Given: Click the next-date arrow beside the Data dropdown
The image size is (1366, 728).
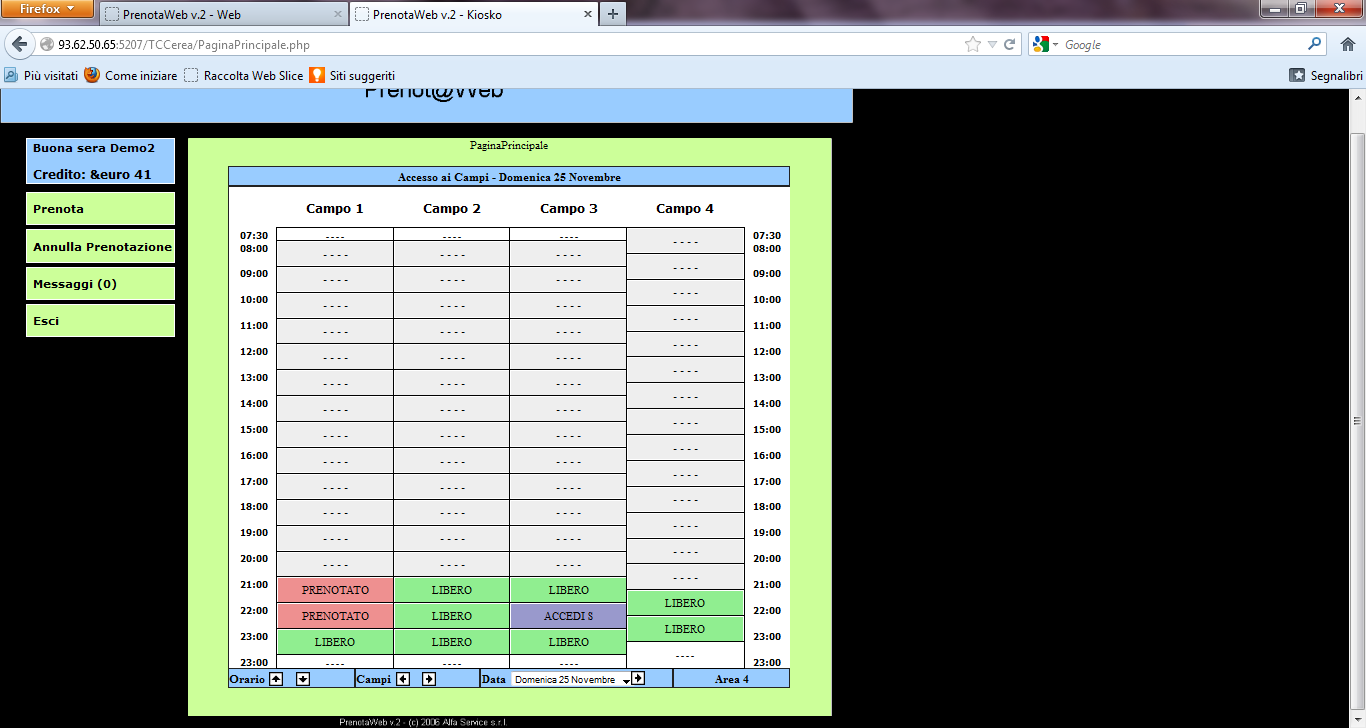Looking at the screenshot, I should (x=638, y=678).
